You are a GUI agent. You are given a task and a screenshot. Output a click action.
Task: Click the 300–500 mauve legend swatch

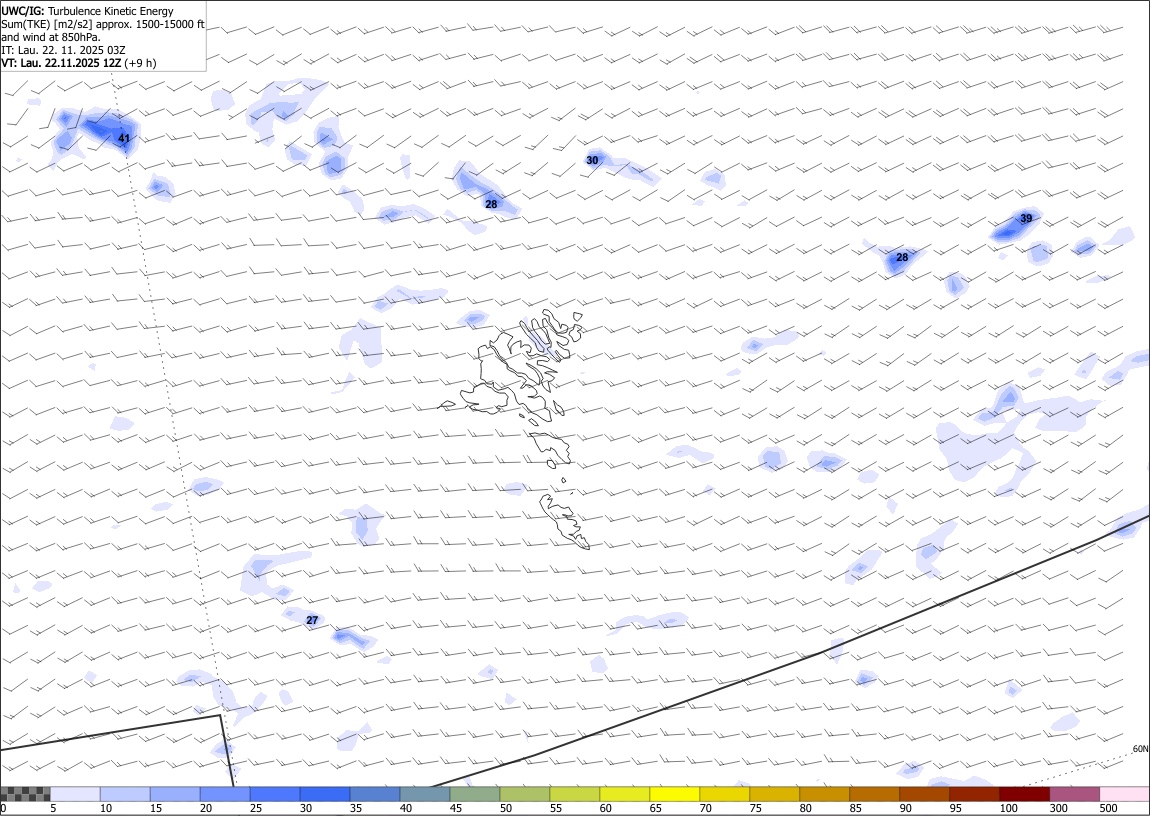click(1074, 794)
